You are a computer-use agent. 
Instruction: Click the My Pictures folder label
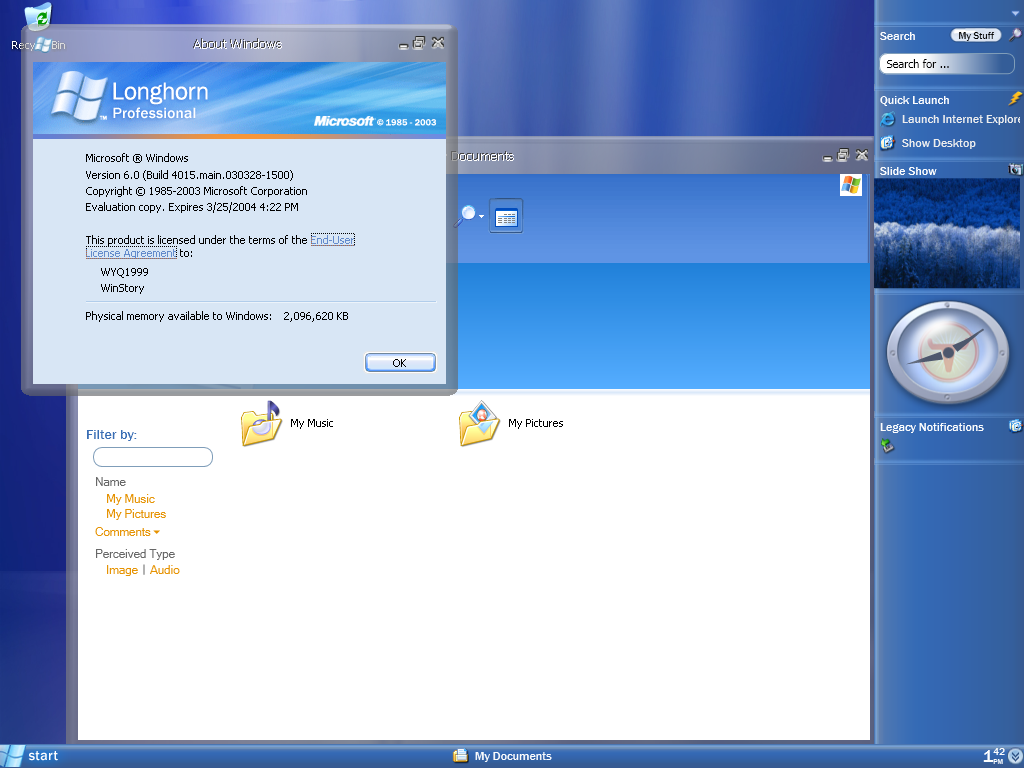(536, 423)
